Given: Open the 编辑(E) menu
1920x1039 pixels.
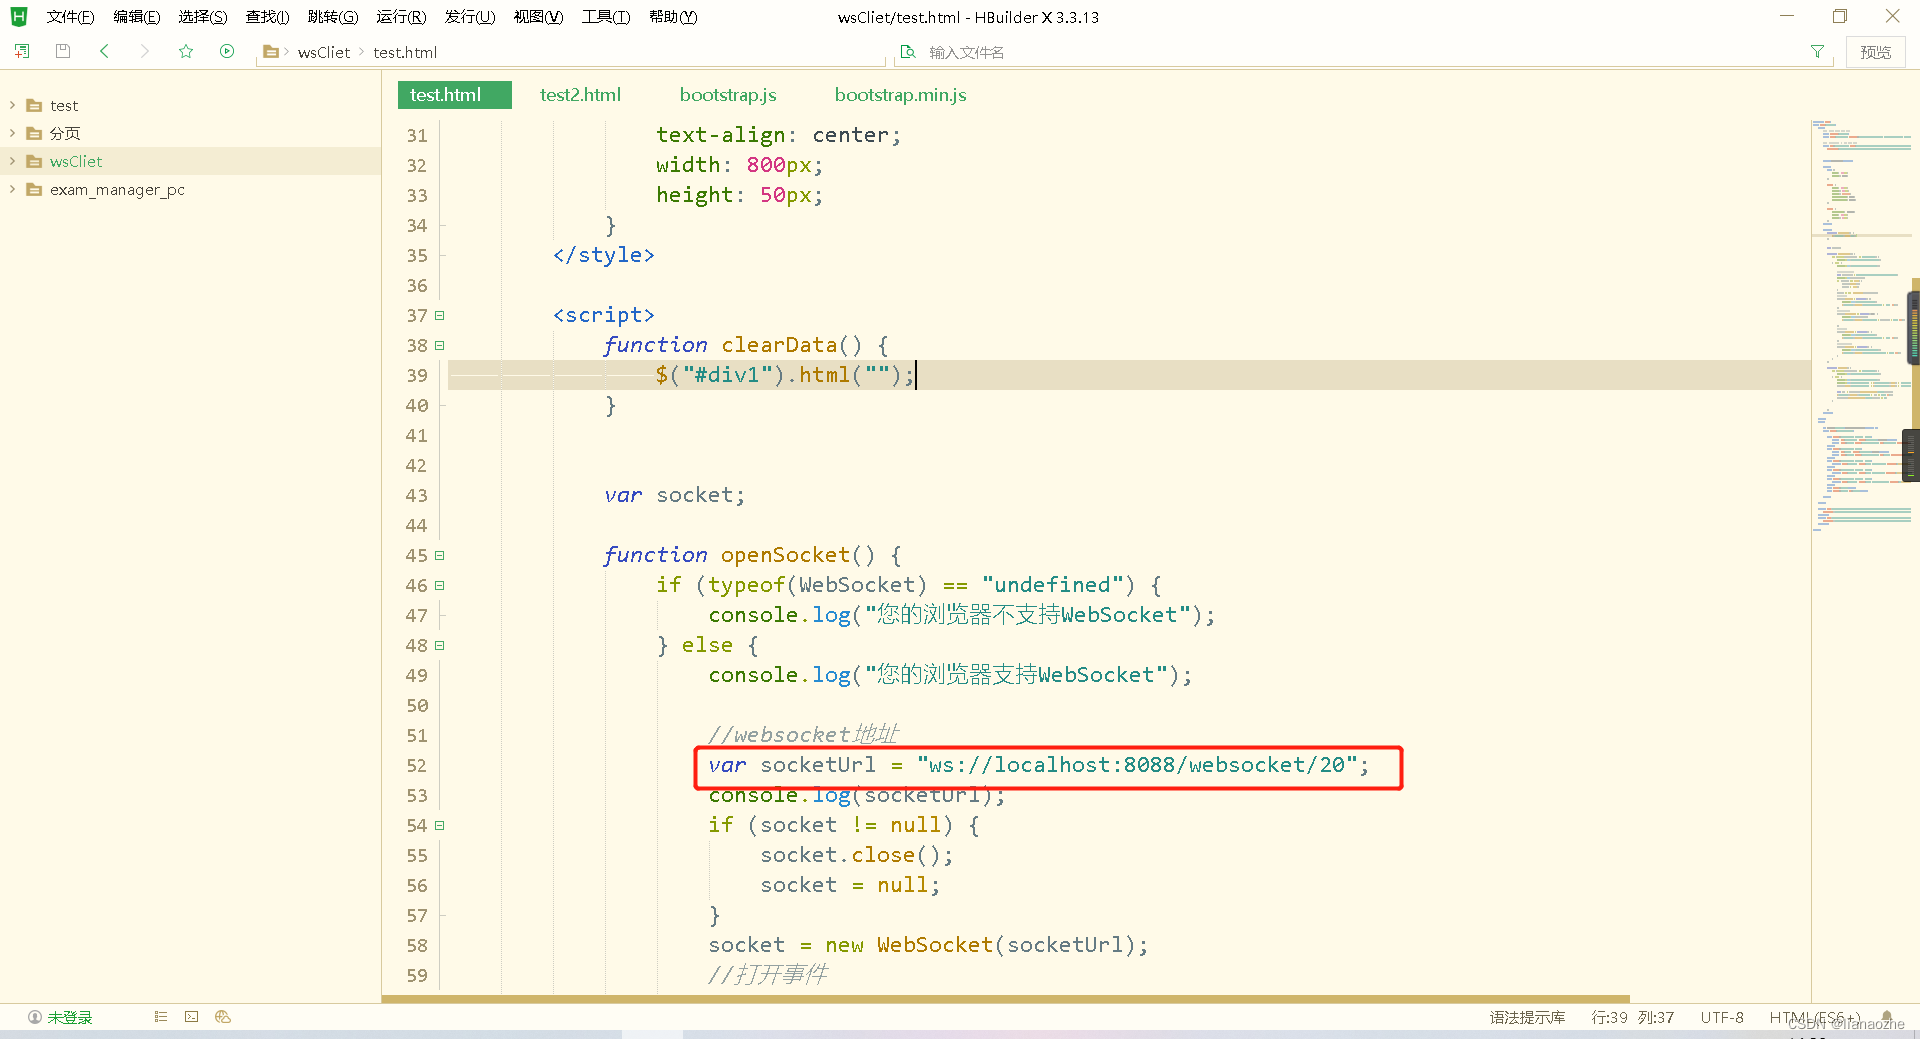Looking at the screenshot, I should tap(137, 17).
